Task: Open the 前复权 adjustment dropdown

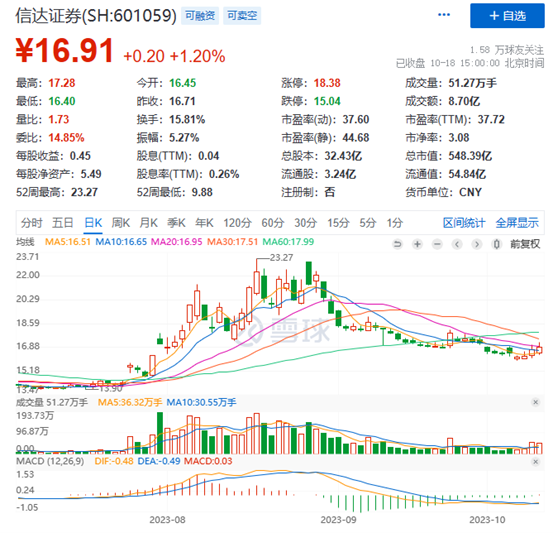Action: 525,244
